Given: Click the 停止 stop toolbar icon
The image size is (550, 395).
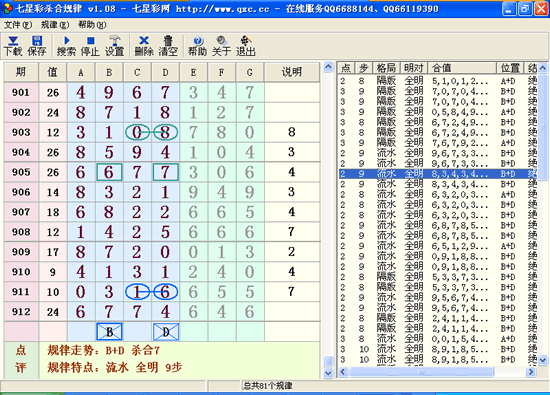Looking at the screenshot, I should [90, 46].
